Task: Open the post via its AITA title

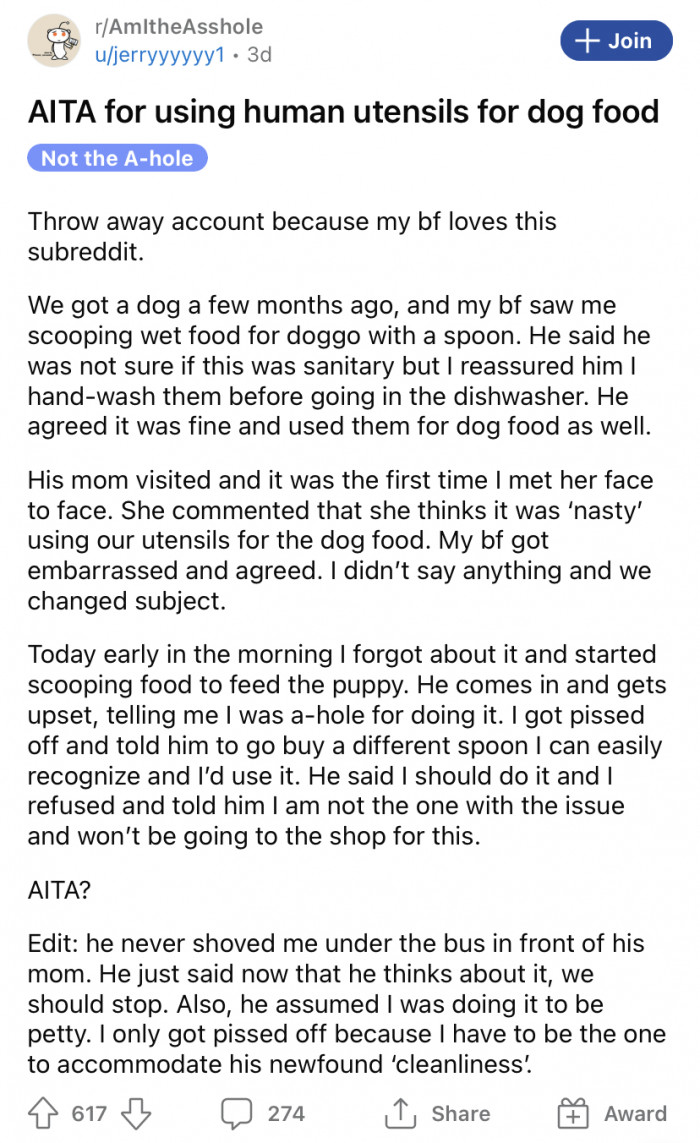Action: point(344,111)
